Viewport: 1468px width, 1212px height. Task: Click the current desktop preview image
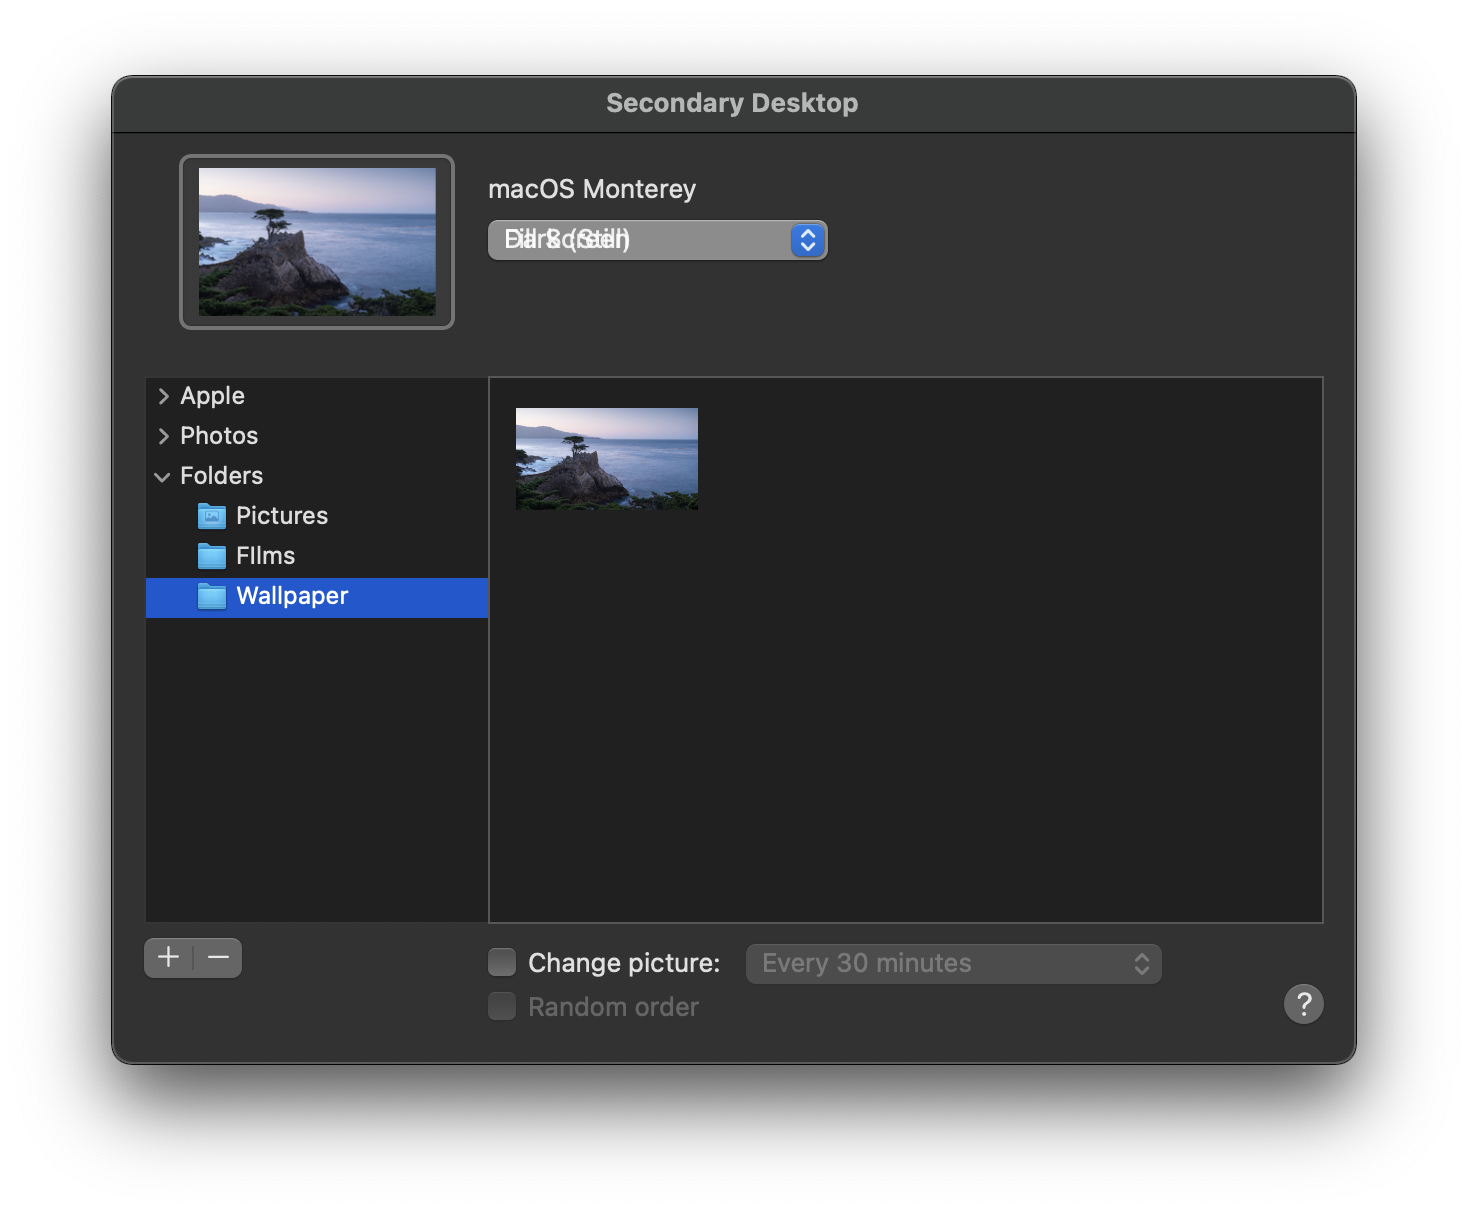[317, 242]
